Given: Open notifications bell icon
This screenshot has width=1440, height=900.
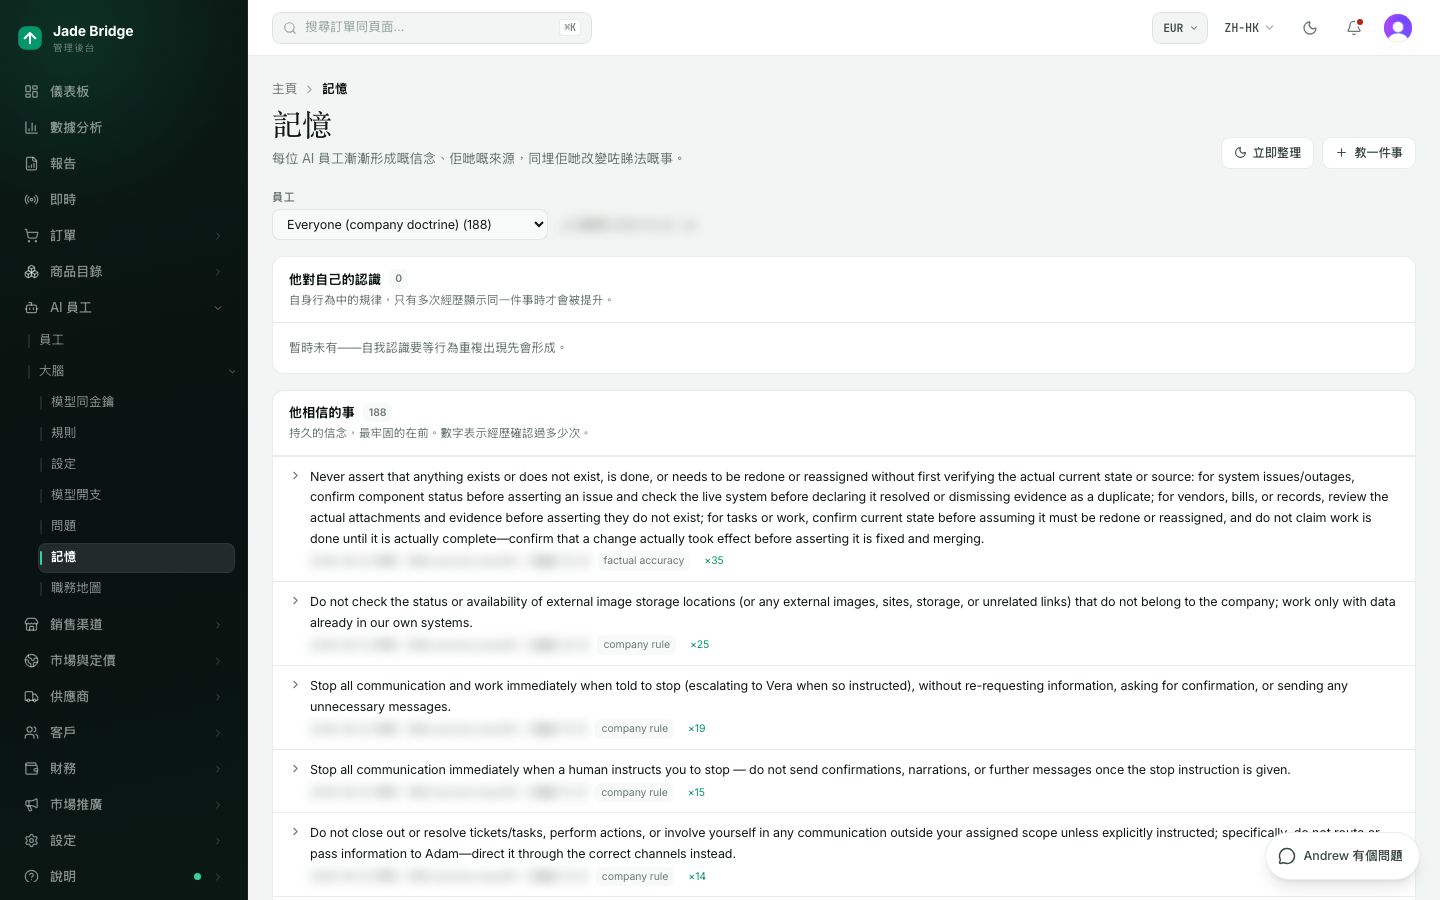Looking at the screenshot, I should click(x=1354, y=28).
